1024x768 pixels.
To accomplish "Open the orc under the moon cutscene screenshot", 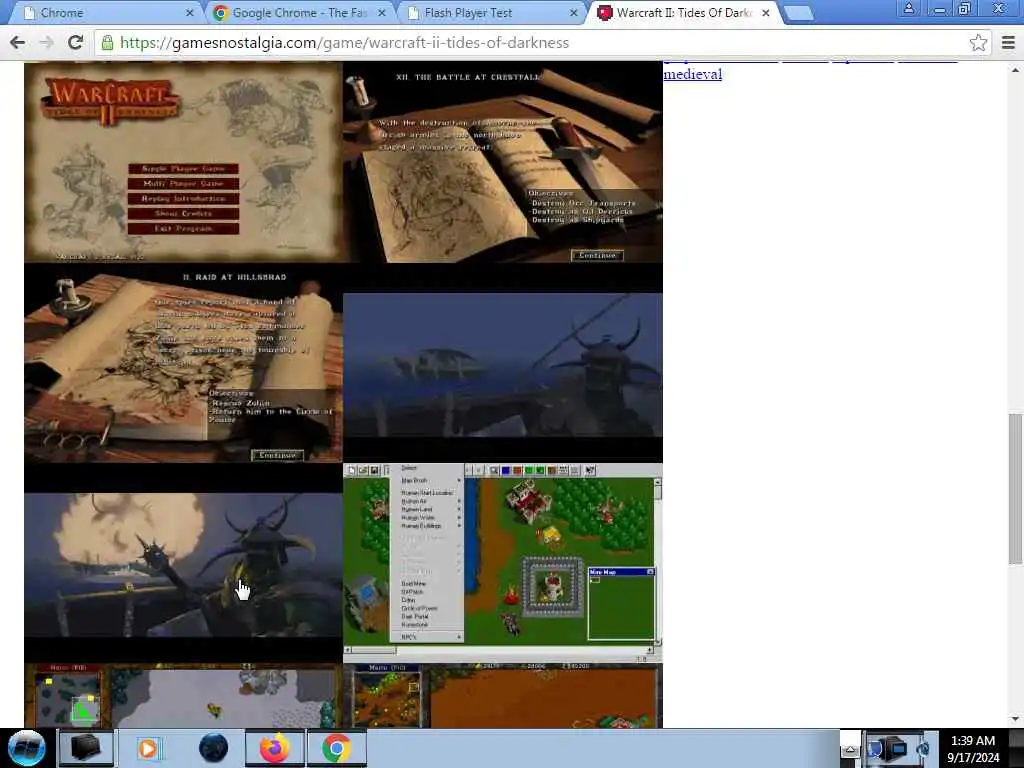I will coord(183,564).
